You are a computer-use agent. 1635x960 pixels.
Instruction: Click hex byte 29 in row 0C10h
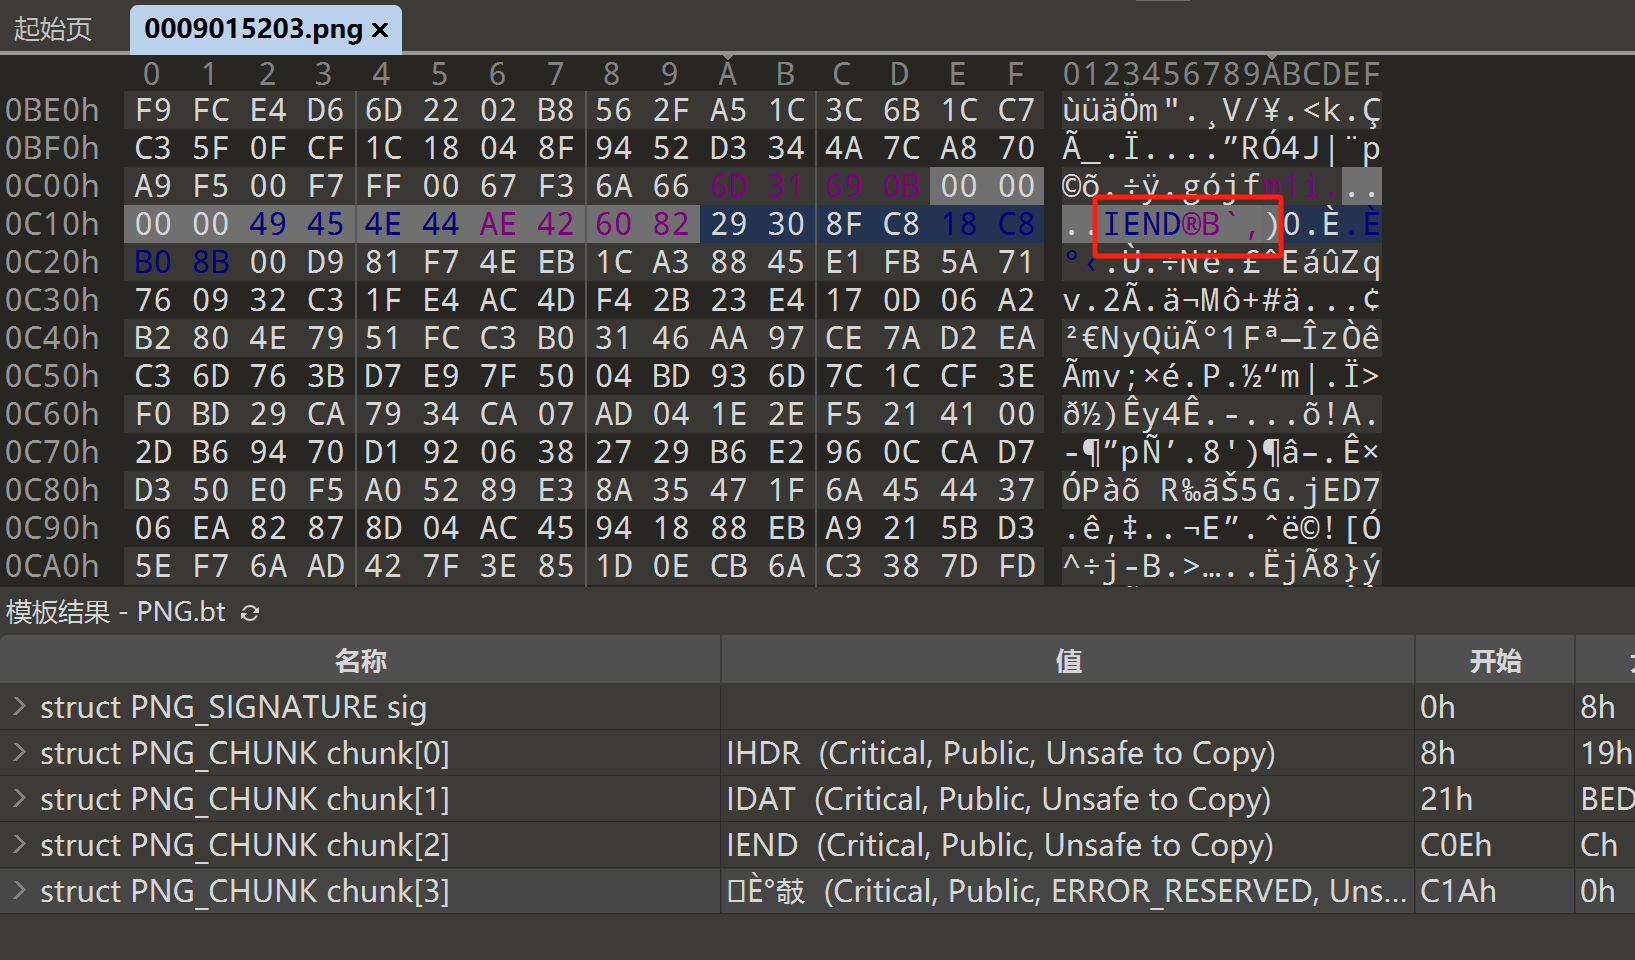[728, 224]
